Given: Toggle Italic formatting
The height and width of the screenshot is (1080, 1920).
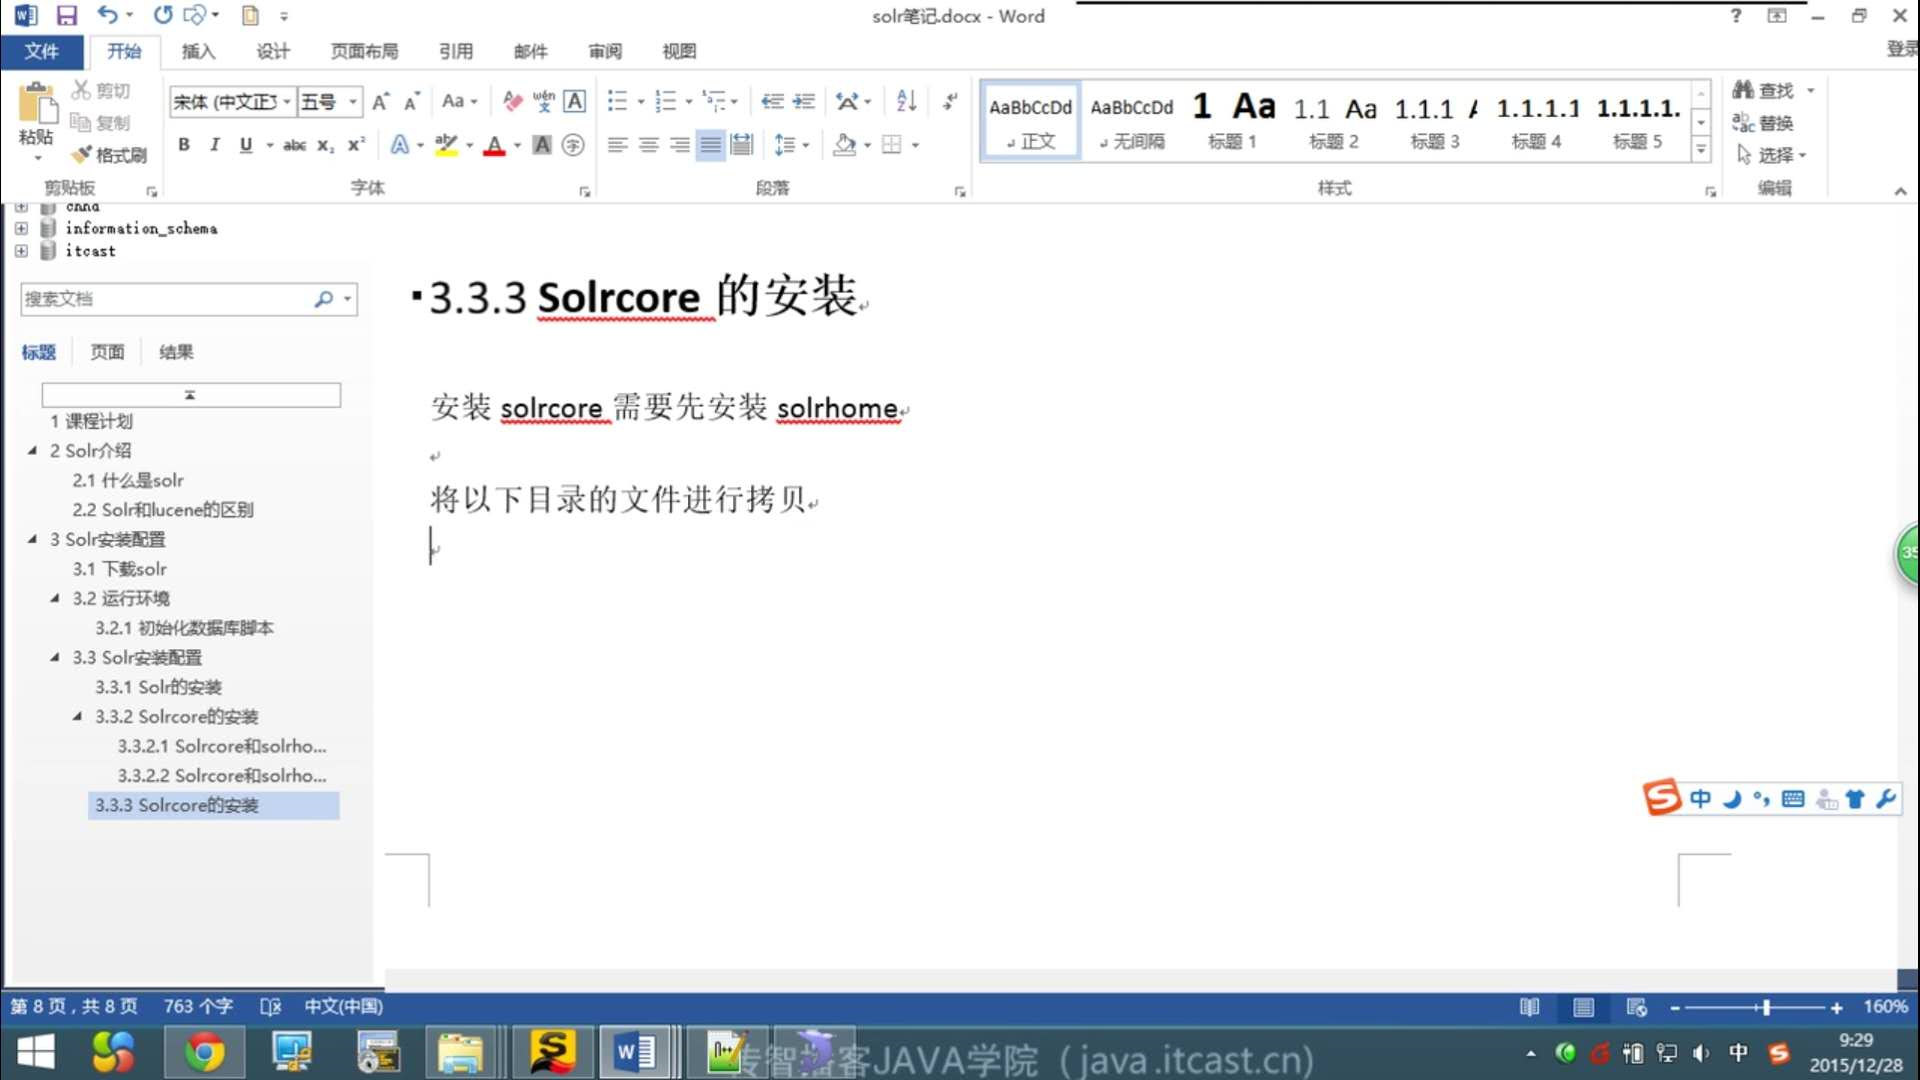Looking at the screenshot, I should (x=214, y=146).
